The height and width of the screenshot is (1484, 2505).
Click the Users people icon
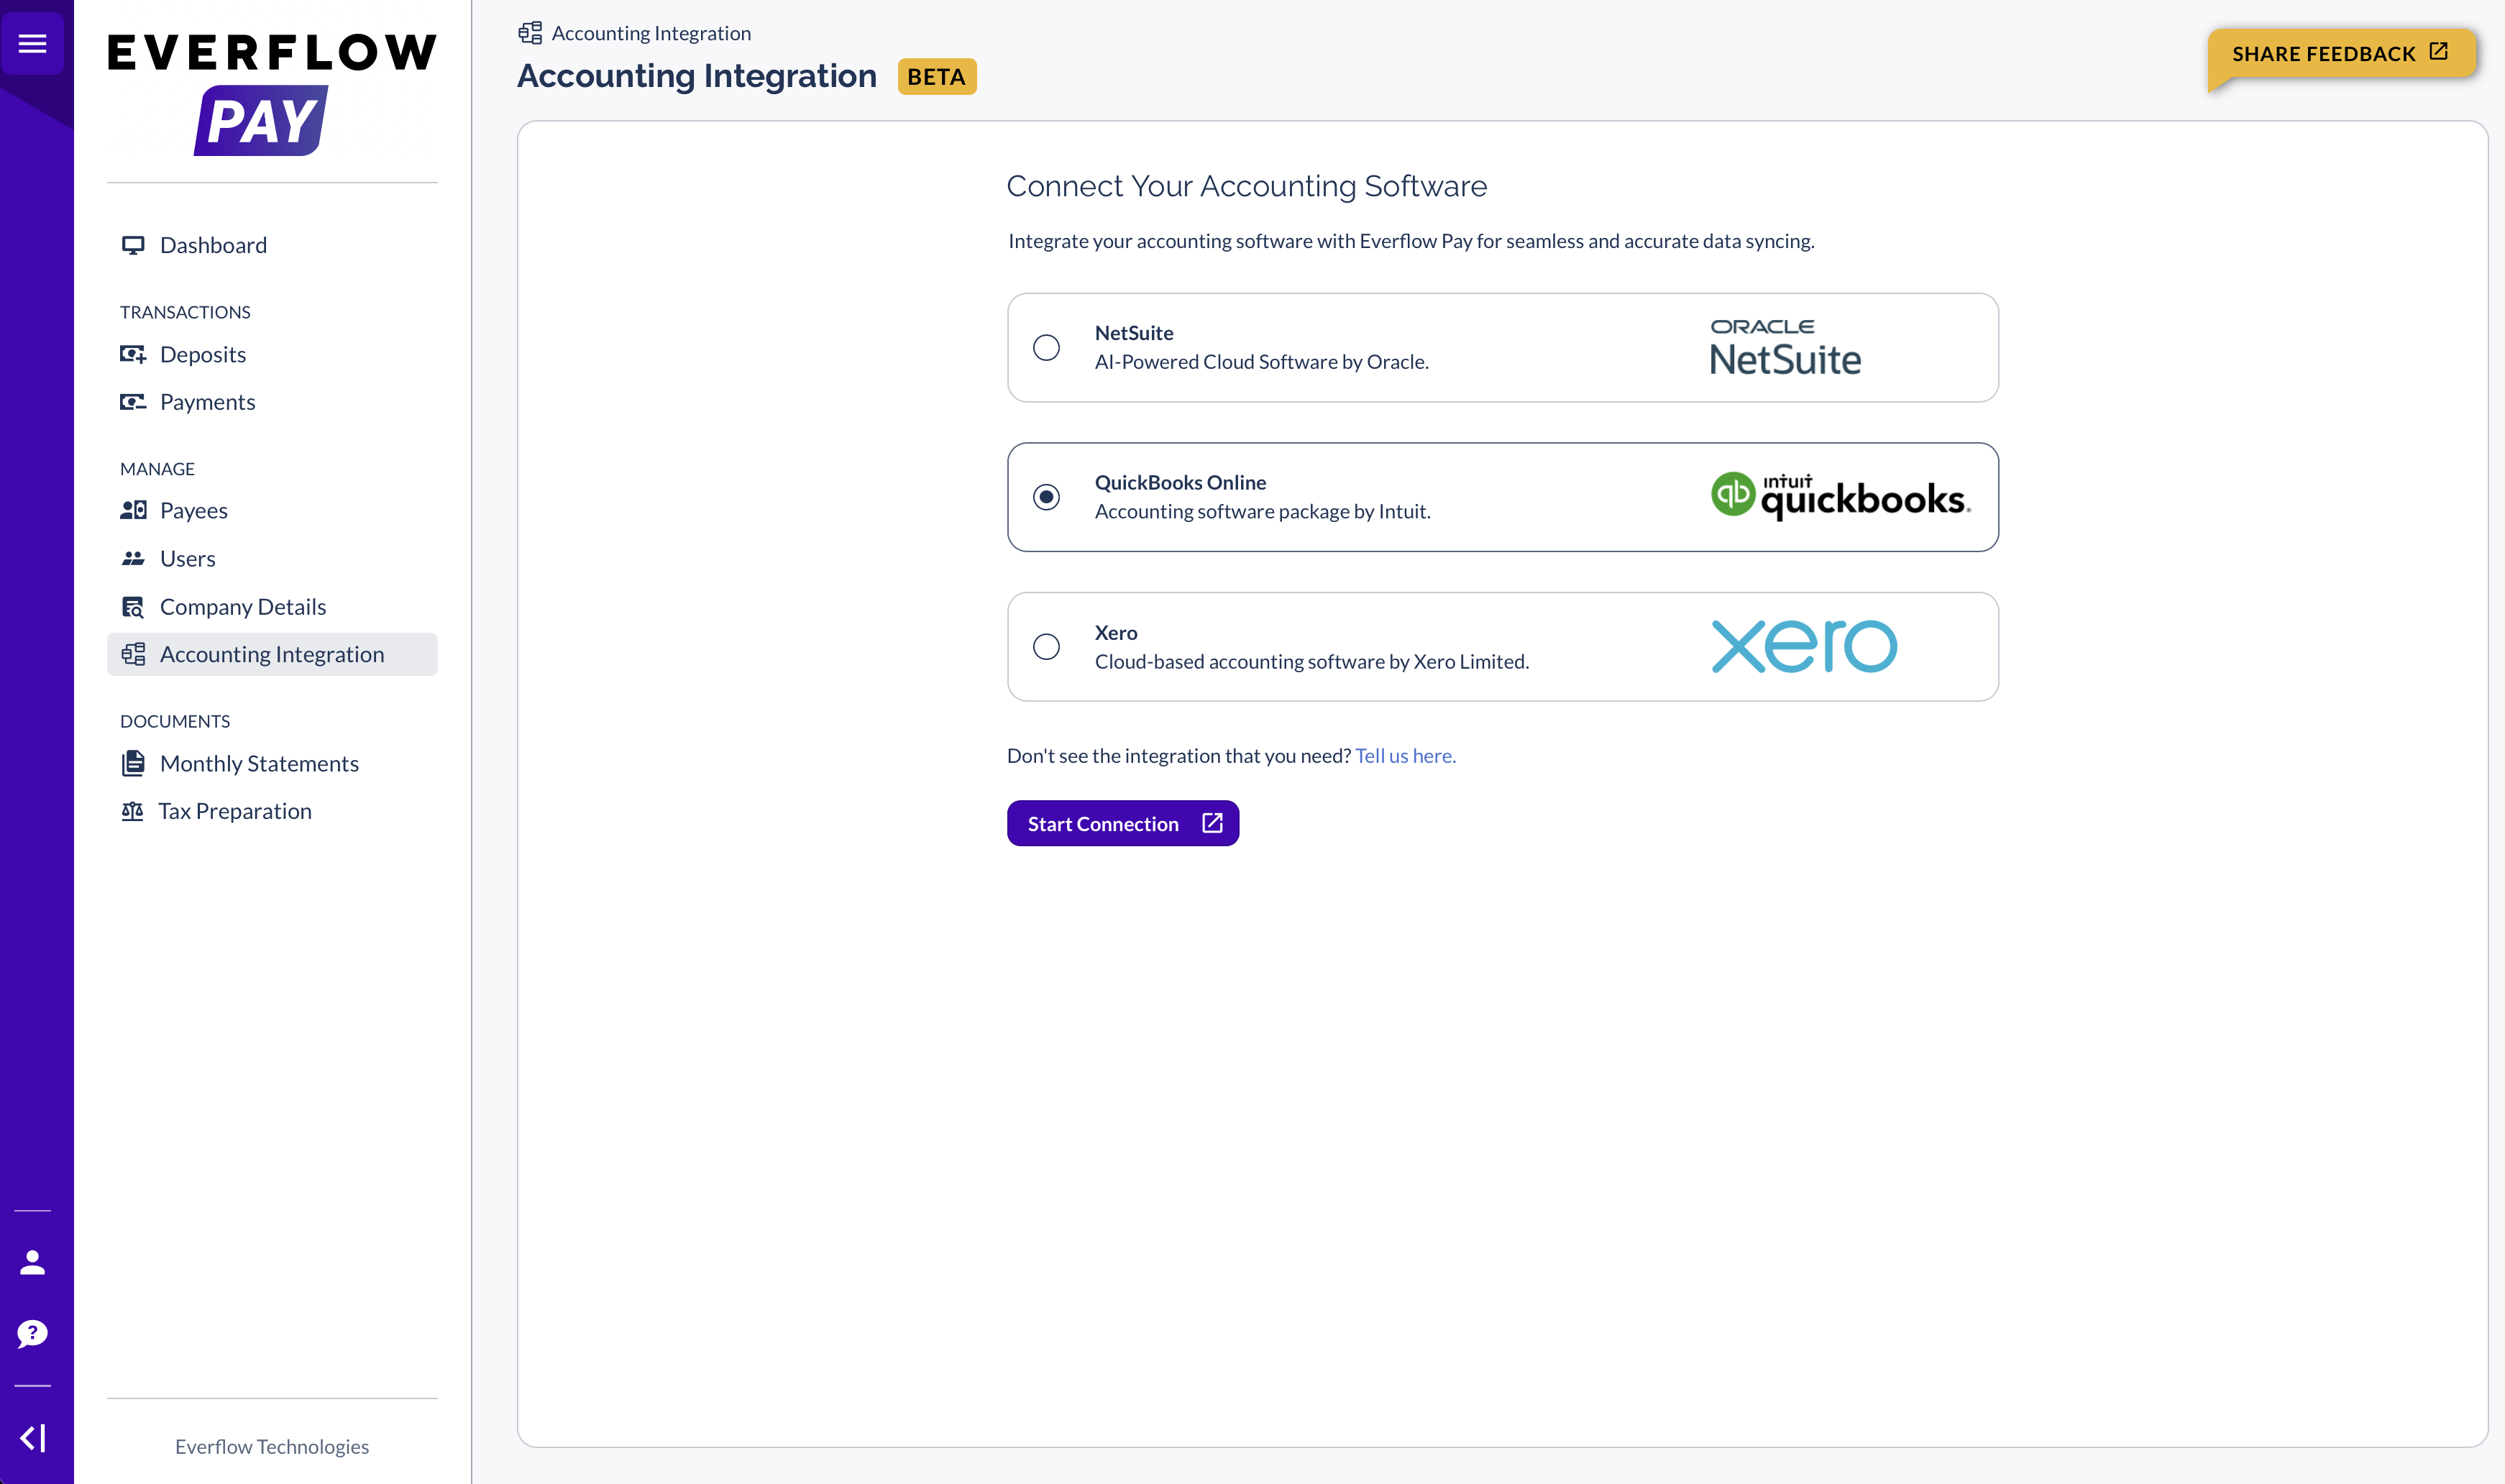tap(134, 558)
